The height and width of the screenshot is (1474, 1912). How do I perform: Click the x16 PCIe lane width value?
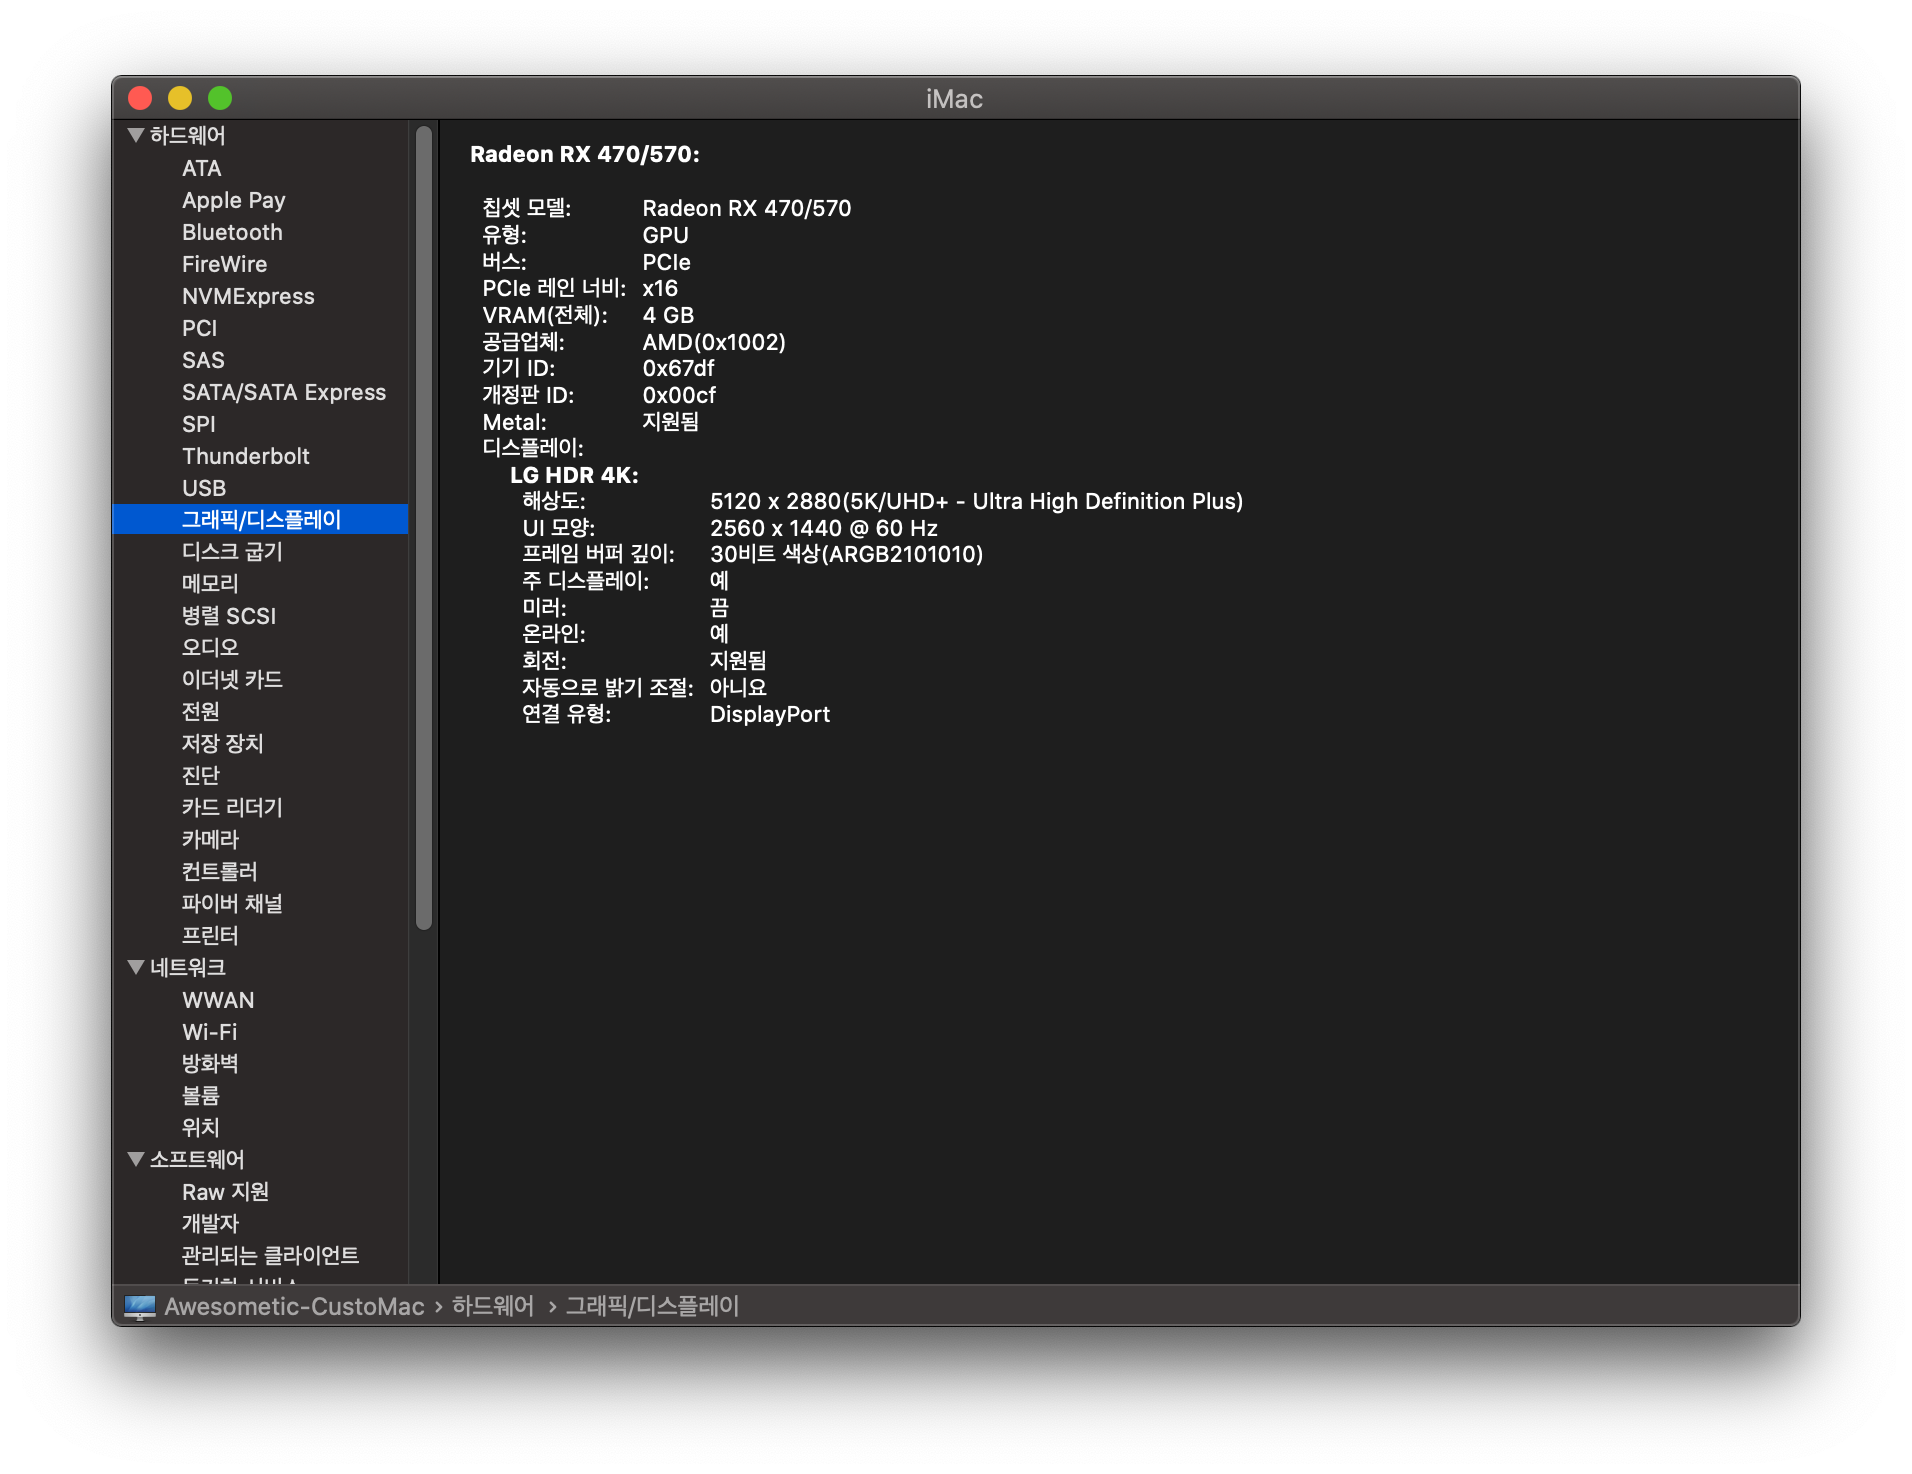click(x=660, y=288)
